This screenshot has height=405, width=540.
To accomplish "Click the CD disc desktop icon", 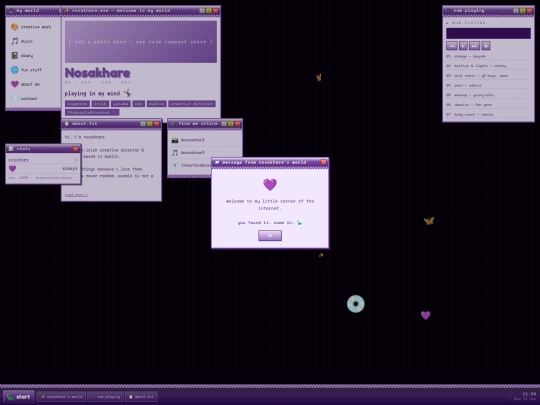I will (x=355, y=304).
